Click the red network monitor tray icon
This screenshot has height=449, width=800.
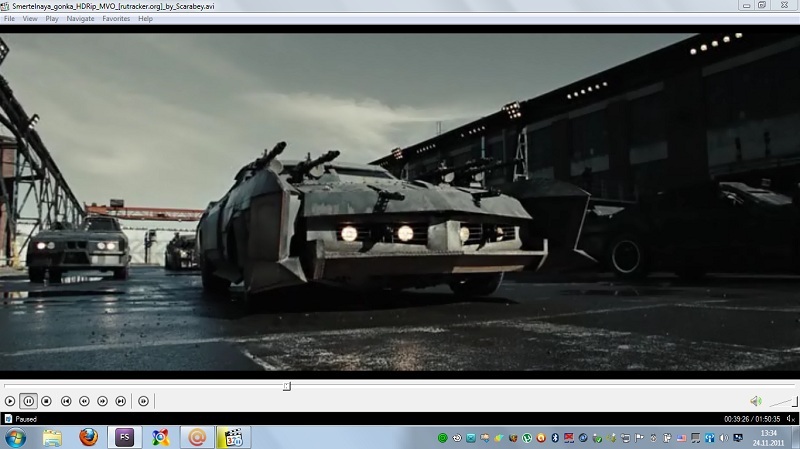point(569,438)
